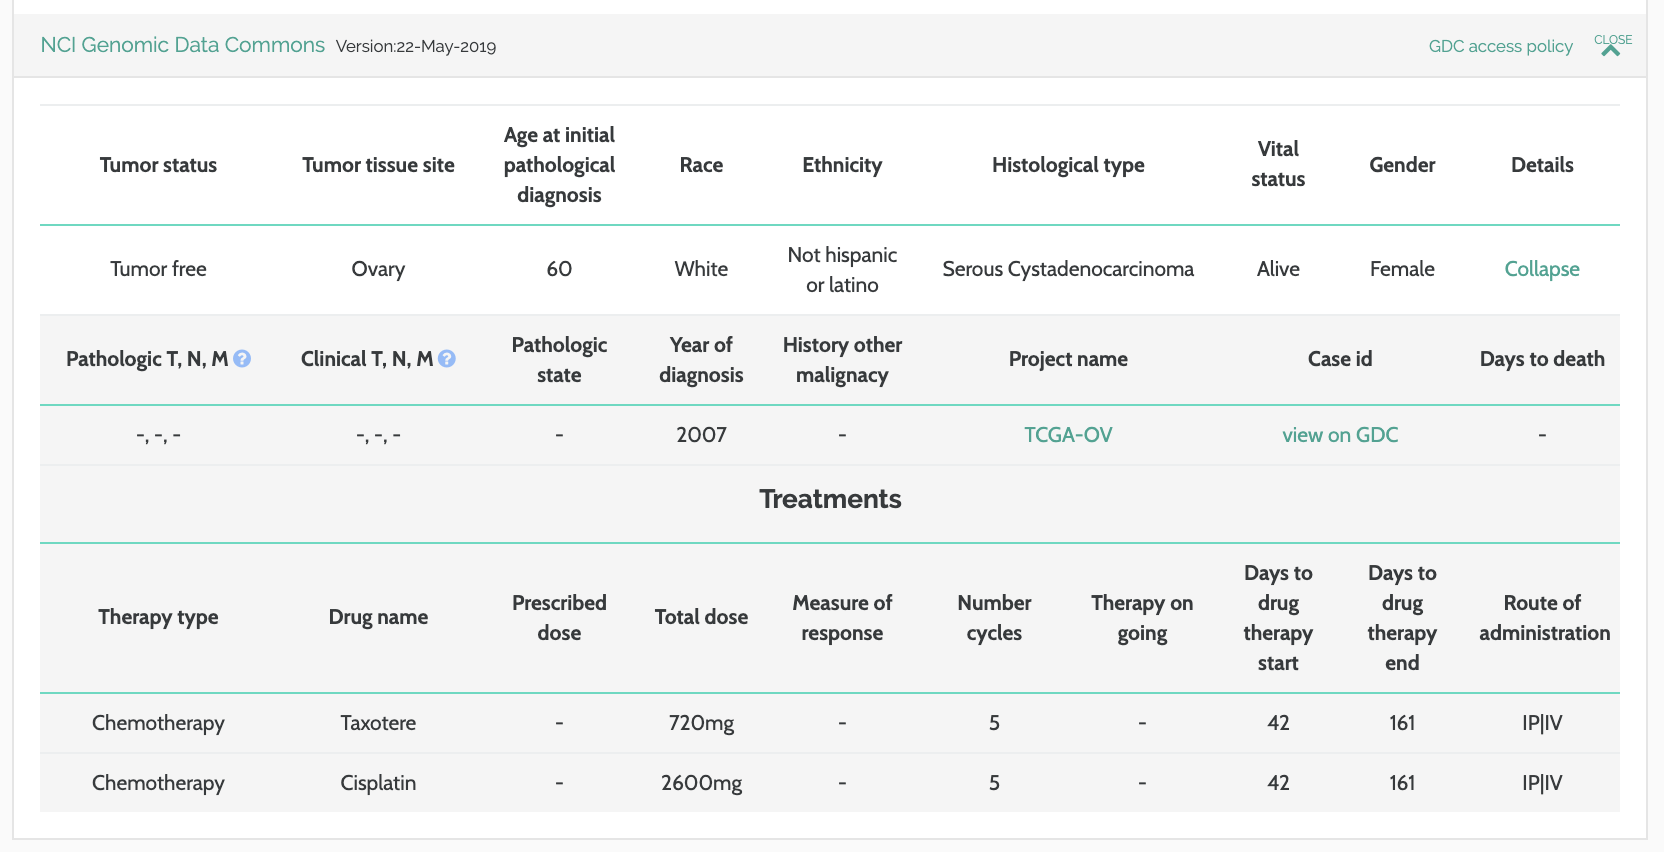Screen dimensions: 1664x852
Task: Click the Ethnicity column header
Action: pyautogui.click(x=842, y=165)
